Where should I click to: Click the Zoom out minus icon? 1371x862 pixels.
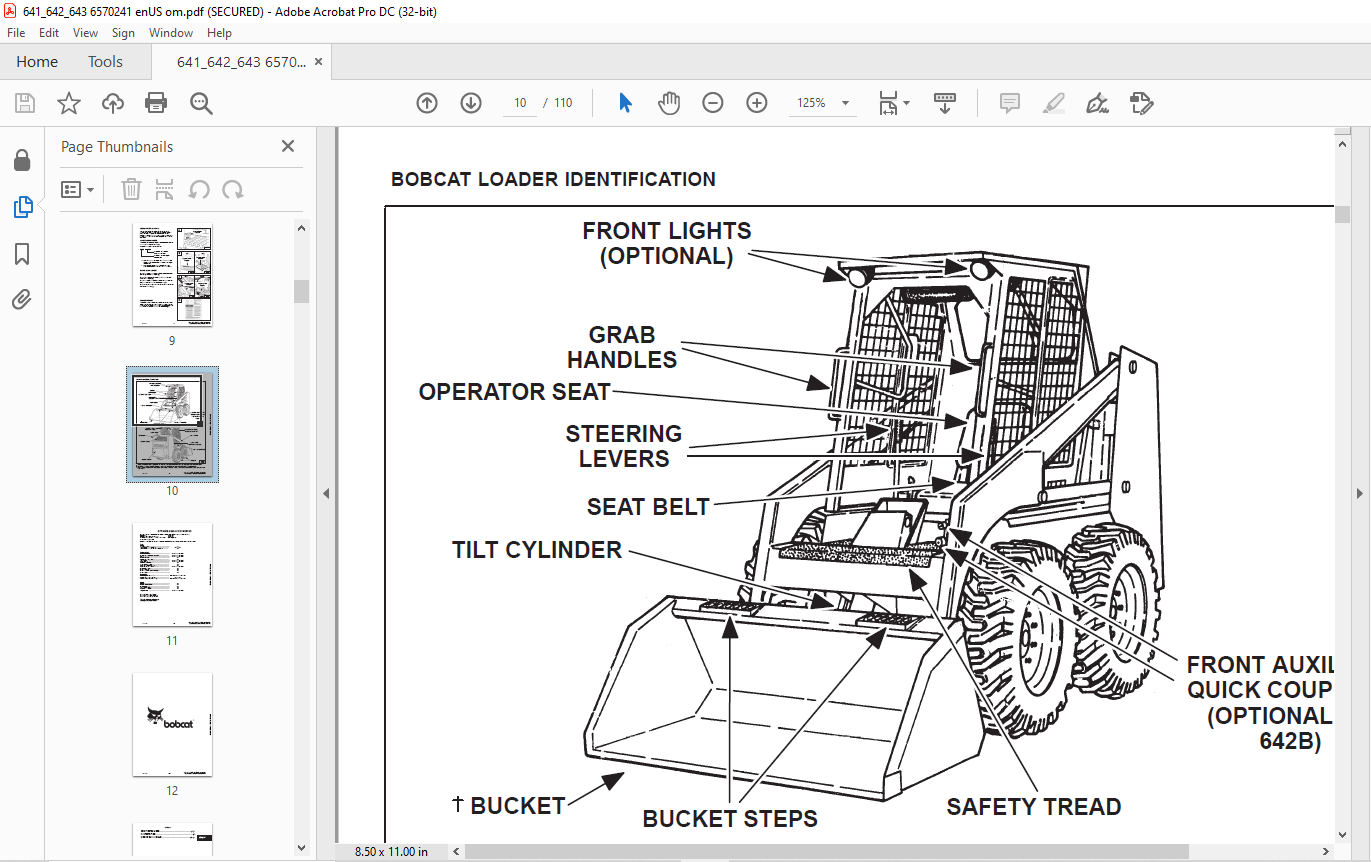coord(713,103)
